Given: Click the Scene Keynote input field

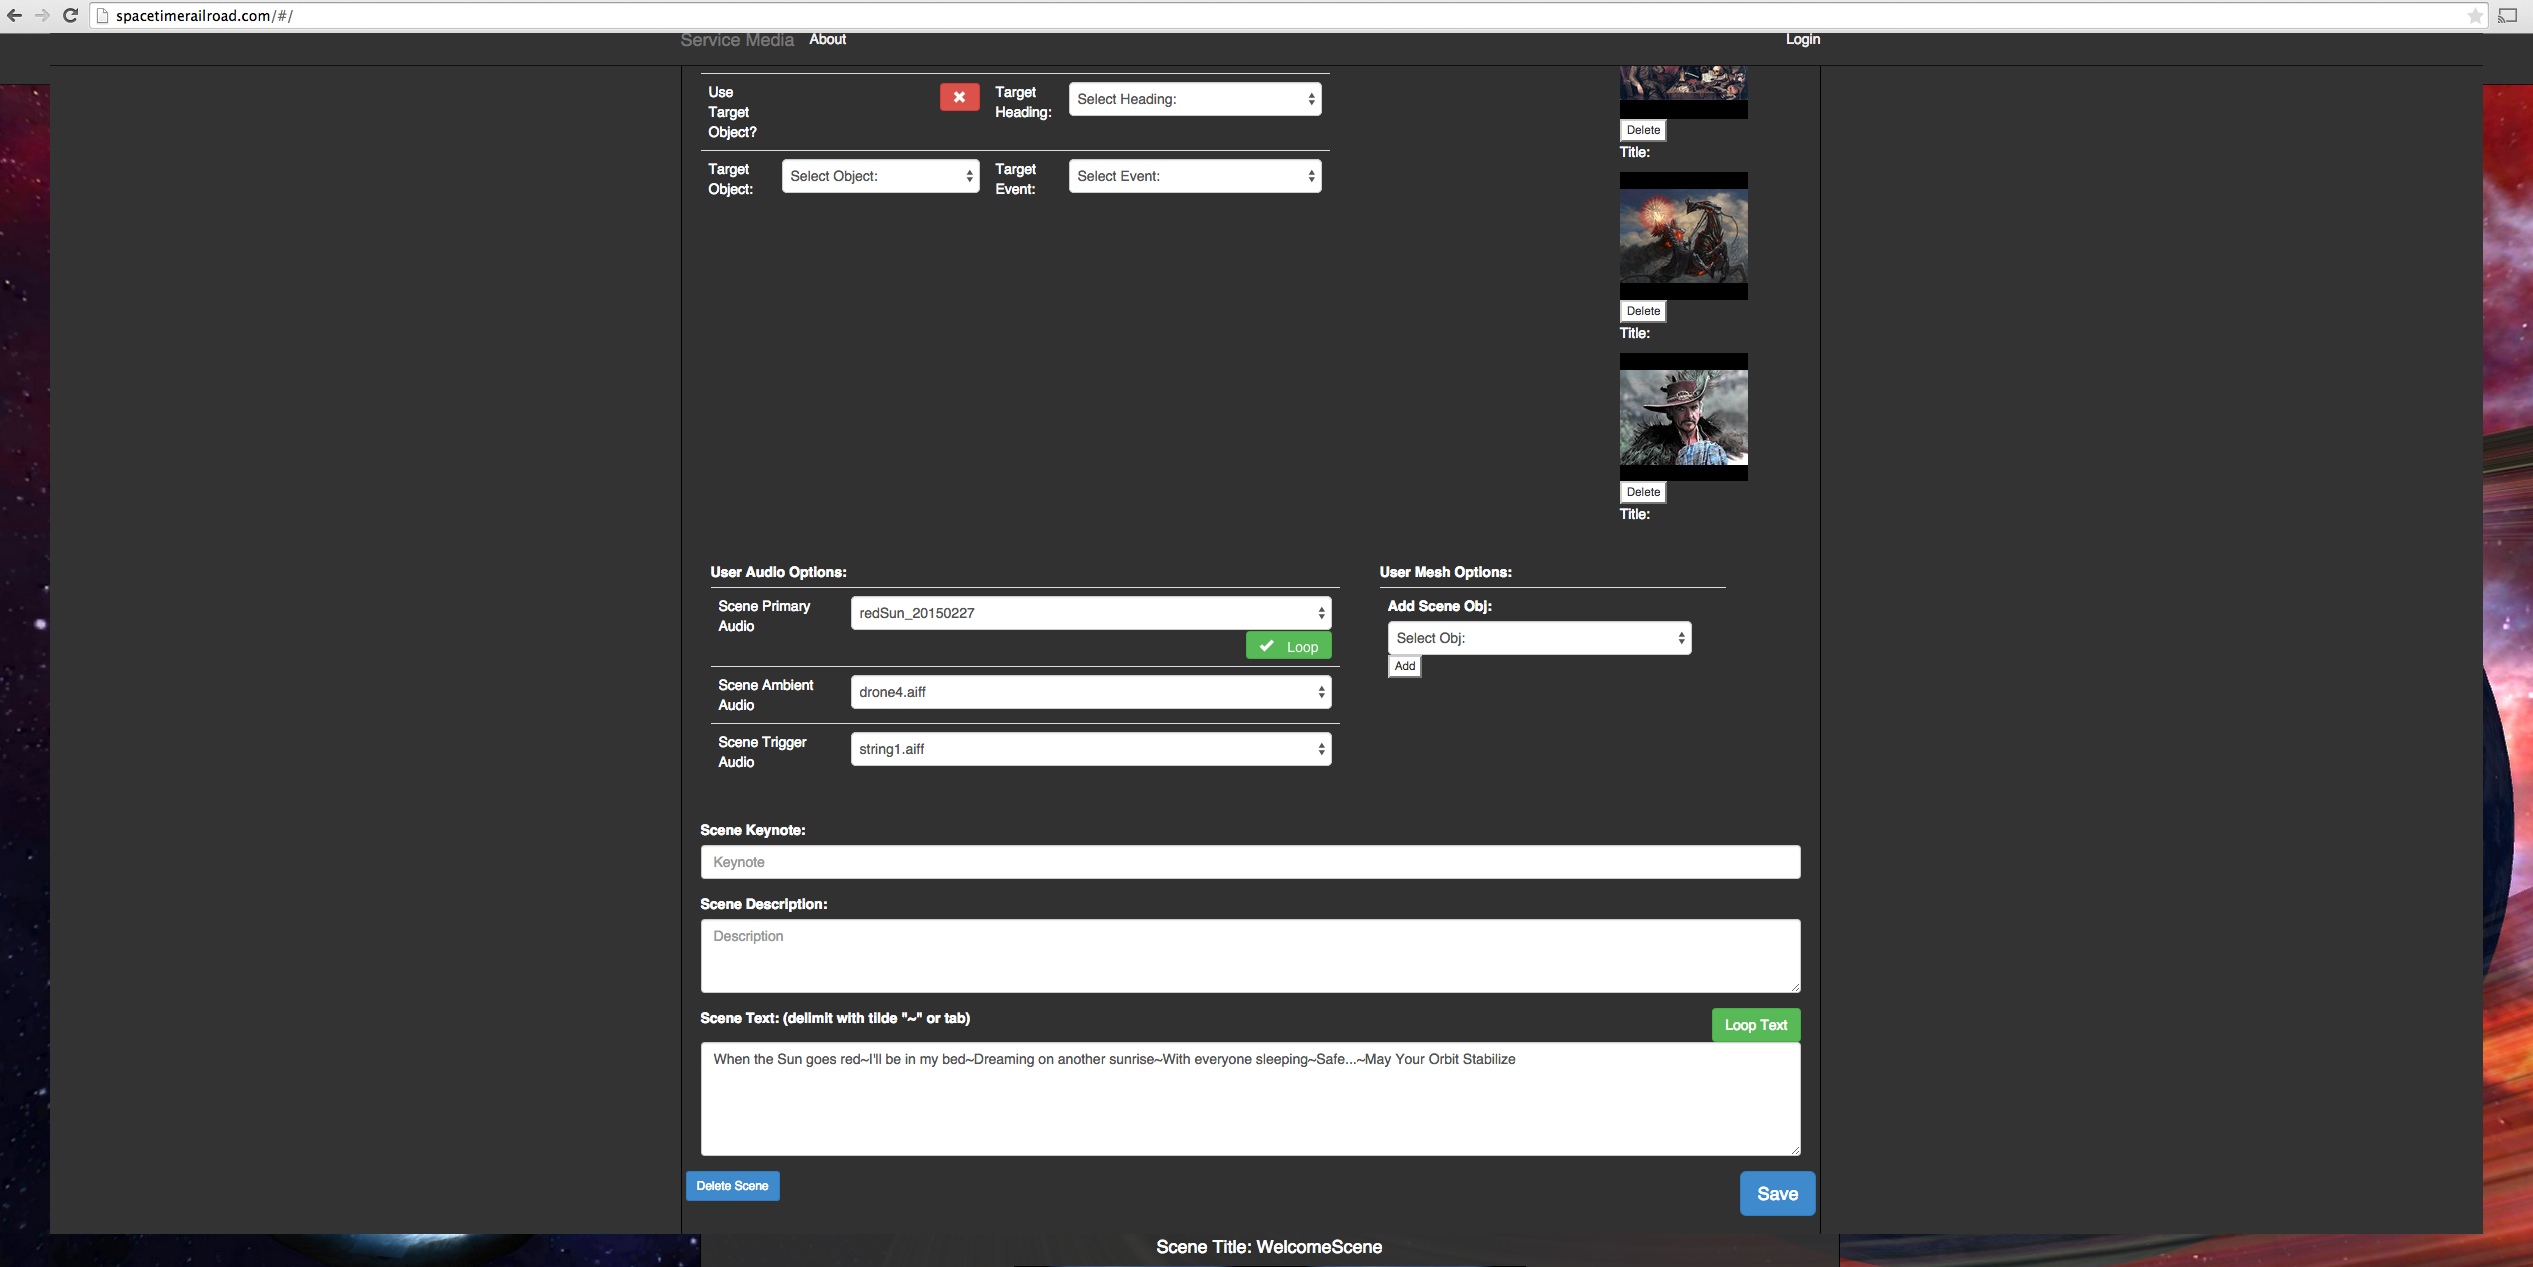Looking at the screenshot, I should pyautogui.click(x=1250, y=862).
